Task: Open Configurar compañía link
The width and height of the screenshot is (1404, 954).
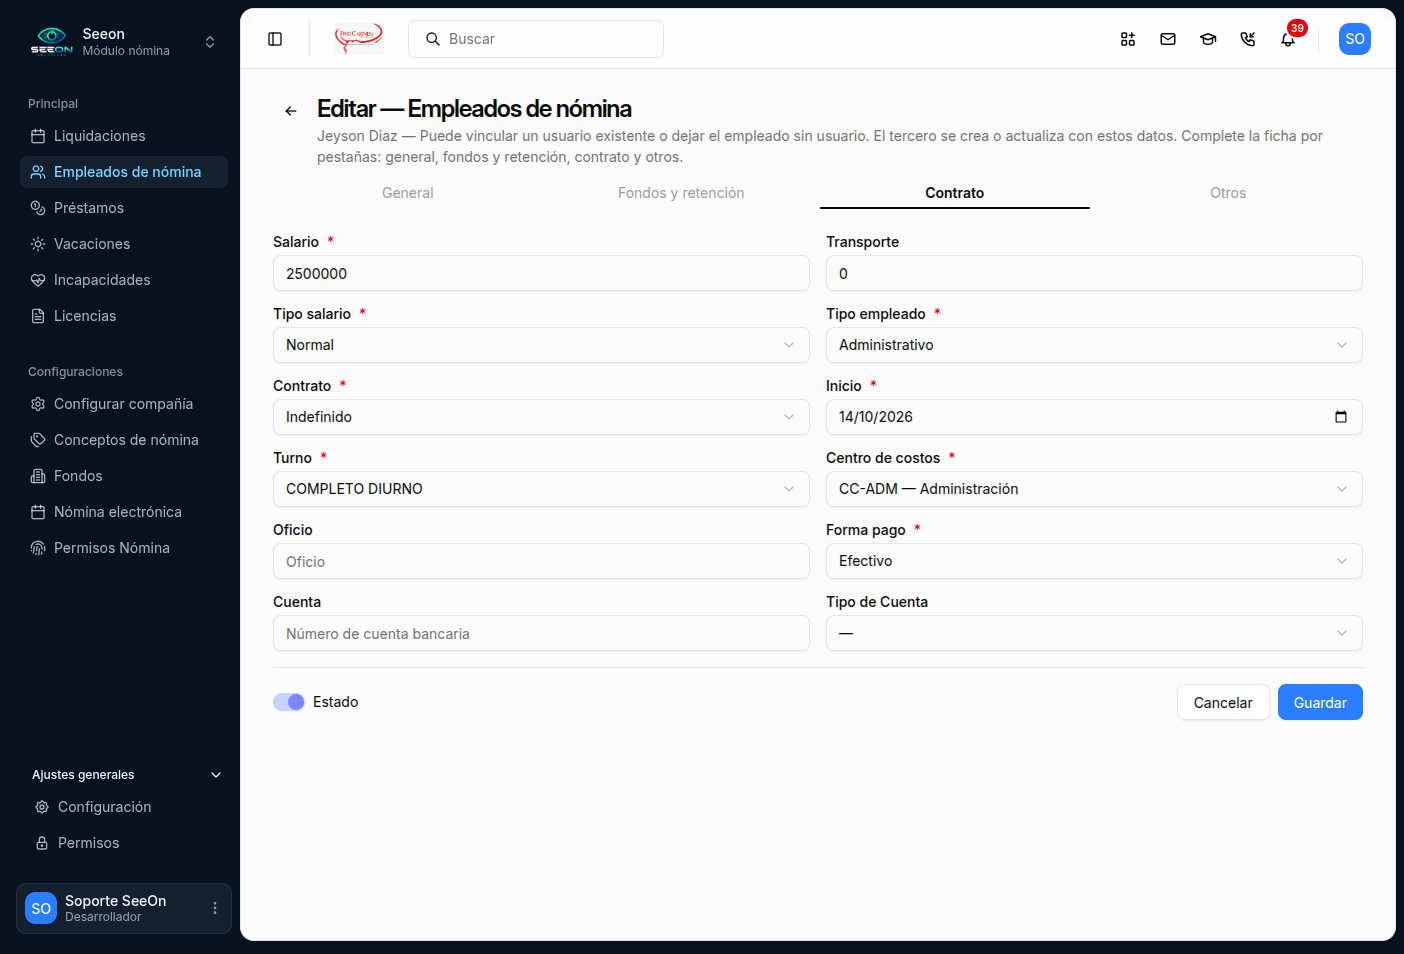Action: [124, 404]
